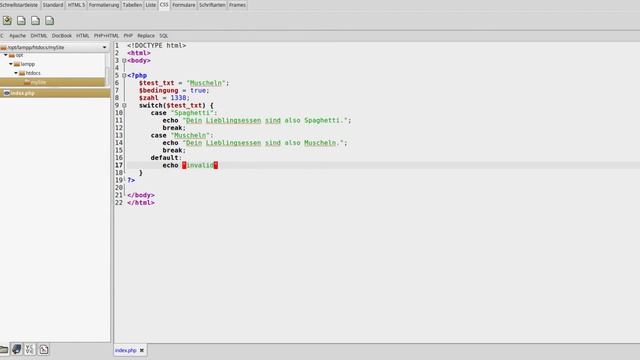Click the closing </html> tag
Viewport: 640px width, 360px height.
tap(141, 202)
